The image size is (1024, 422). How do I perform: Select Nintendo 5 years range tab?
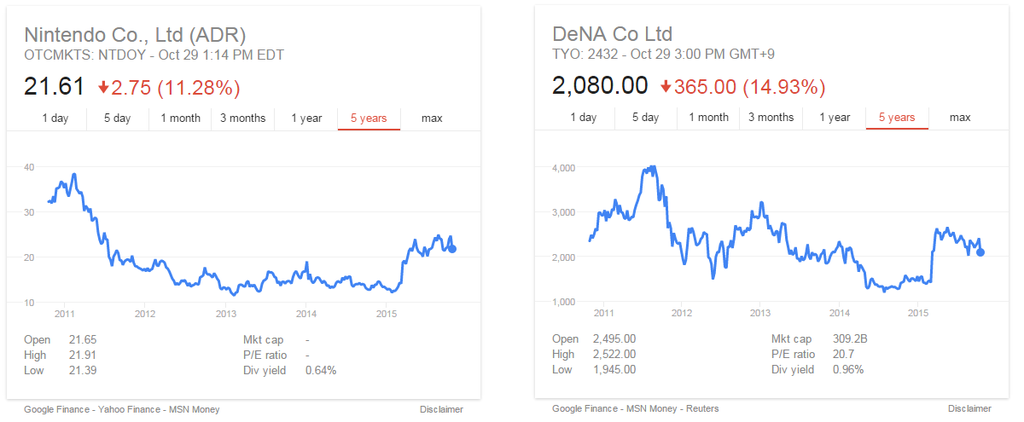coord(368,118)
